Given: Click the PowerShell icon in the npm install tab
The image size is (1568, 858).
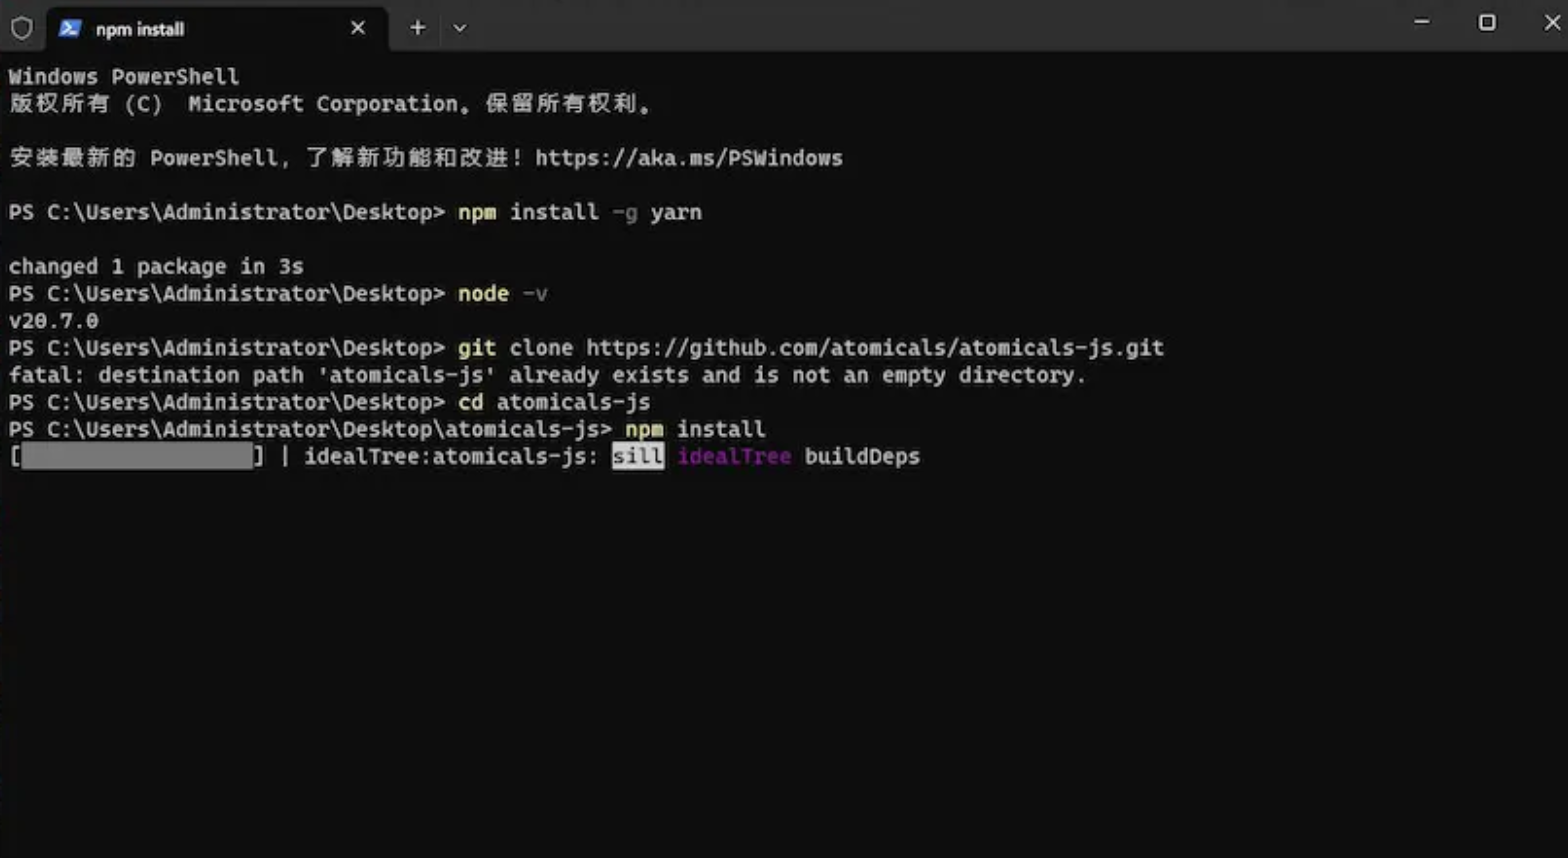Looking at the screenshot, I should point(70,28).
